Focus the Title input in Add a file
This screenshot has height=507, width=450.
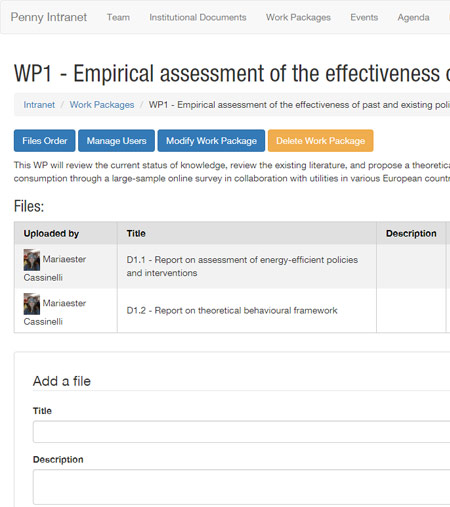coord(241,432)
